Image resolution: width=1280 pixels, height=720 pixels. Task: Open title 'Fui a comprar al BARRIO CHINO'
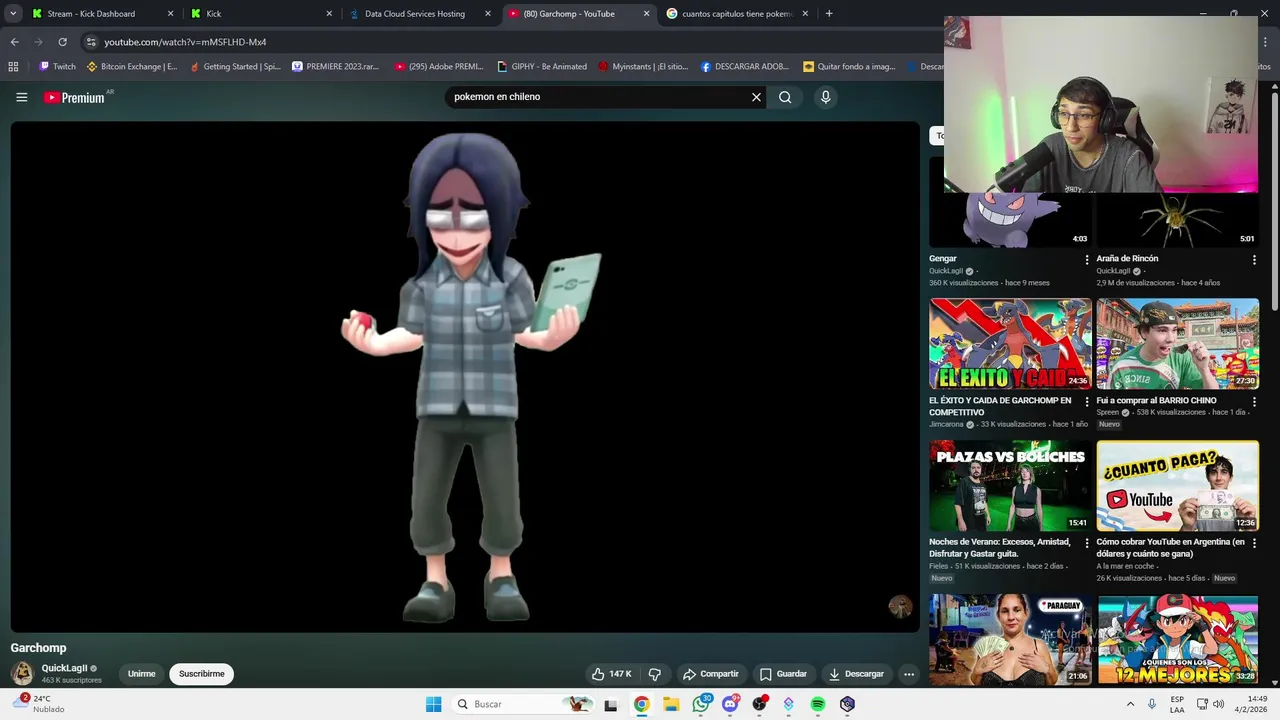(x=1156, y=400)
